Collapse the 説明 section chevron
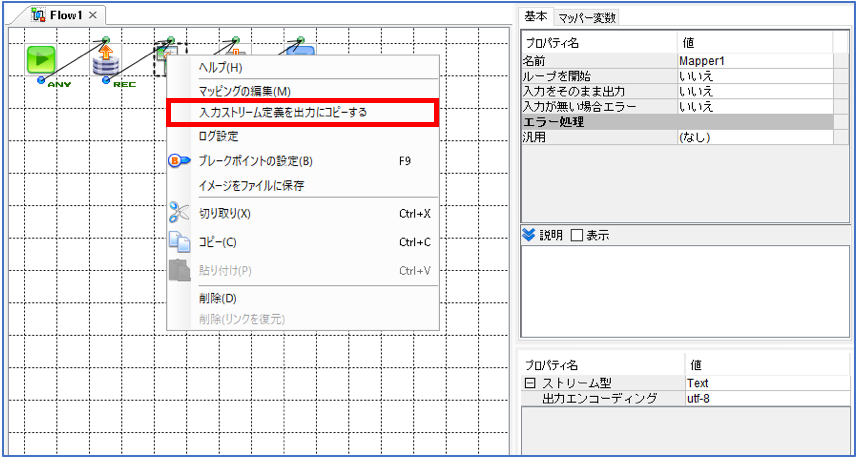The height and width of the screenshot is (459, 857). coord(528,236)
